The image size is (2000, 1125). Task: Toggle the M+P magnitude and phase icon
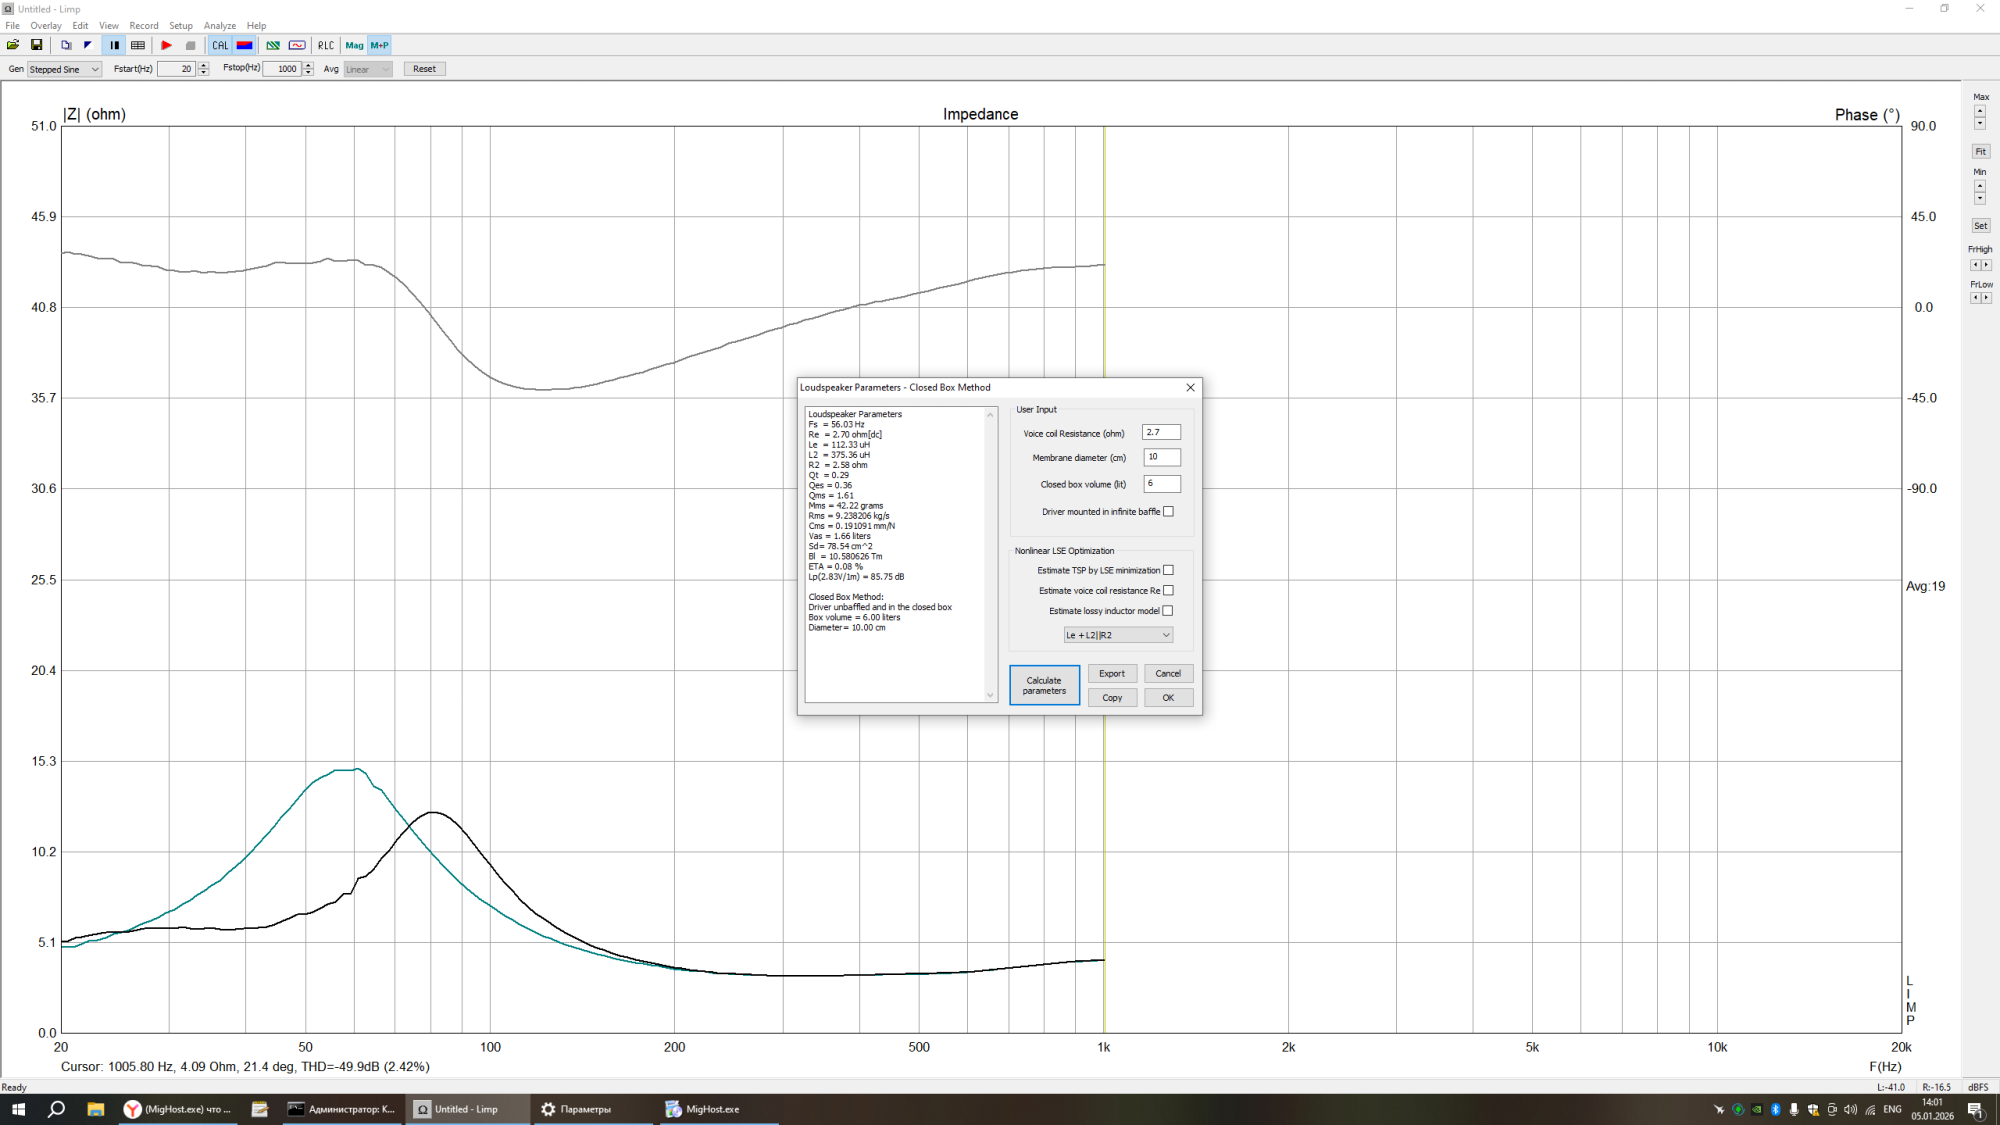pyautogui.click(x=379, y=45)
